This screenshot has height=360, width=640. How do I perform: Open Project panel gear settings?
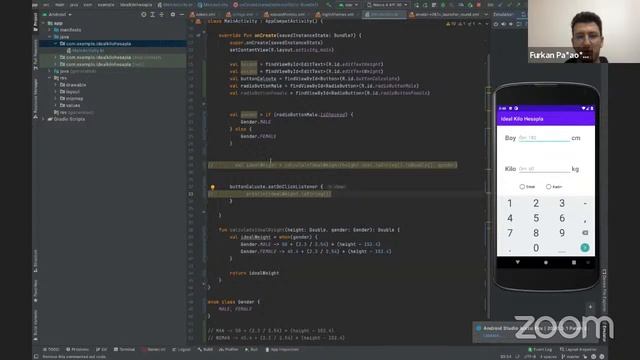173,14
